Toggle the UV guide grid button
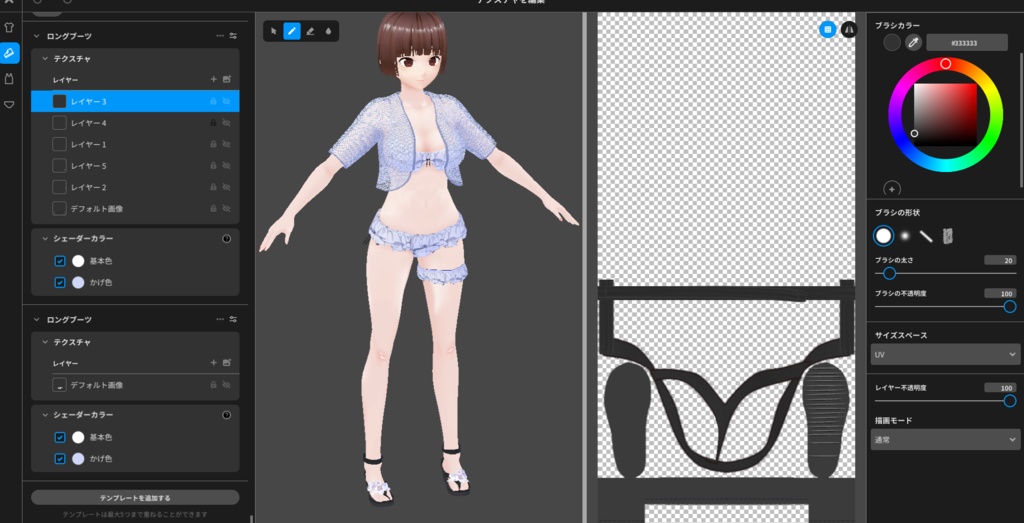The width and height of the screenshot is (1024, 523). click(x=828, y=29)
